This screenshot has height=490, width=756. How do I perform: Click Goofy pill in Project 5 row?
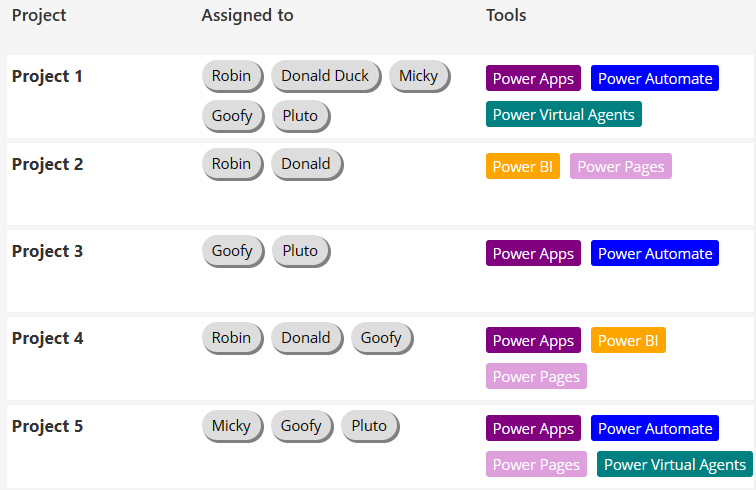302,426
